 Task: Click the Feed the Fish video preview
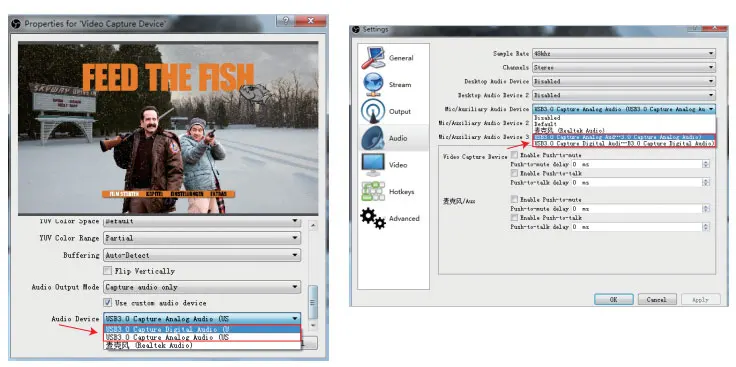point(168,129)
